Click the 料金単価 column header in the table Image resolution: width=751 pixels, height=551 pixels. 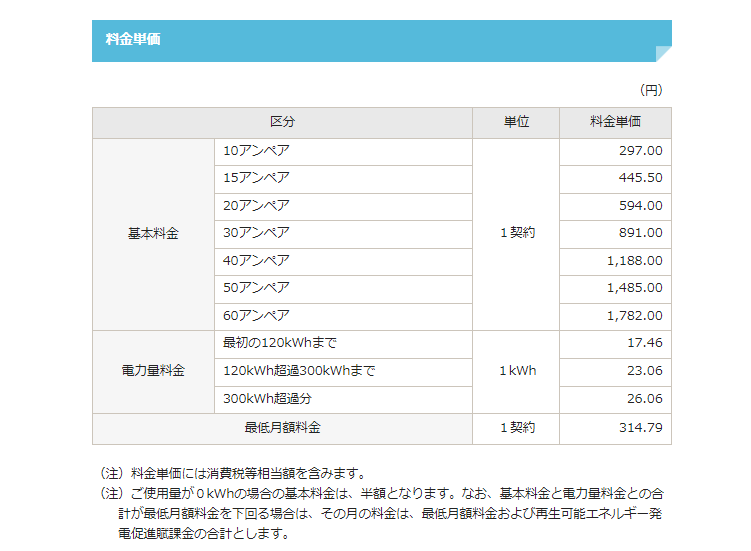click(x=615, y=122)
